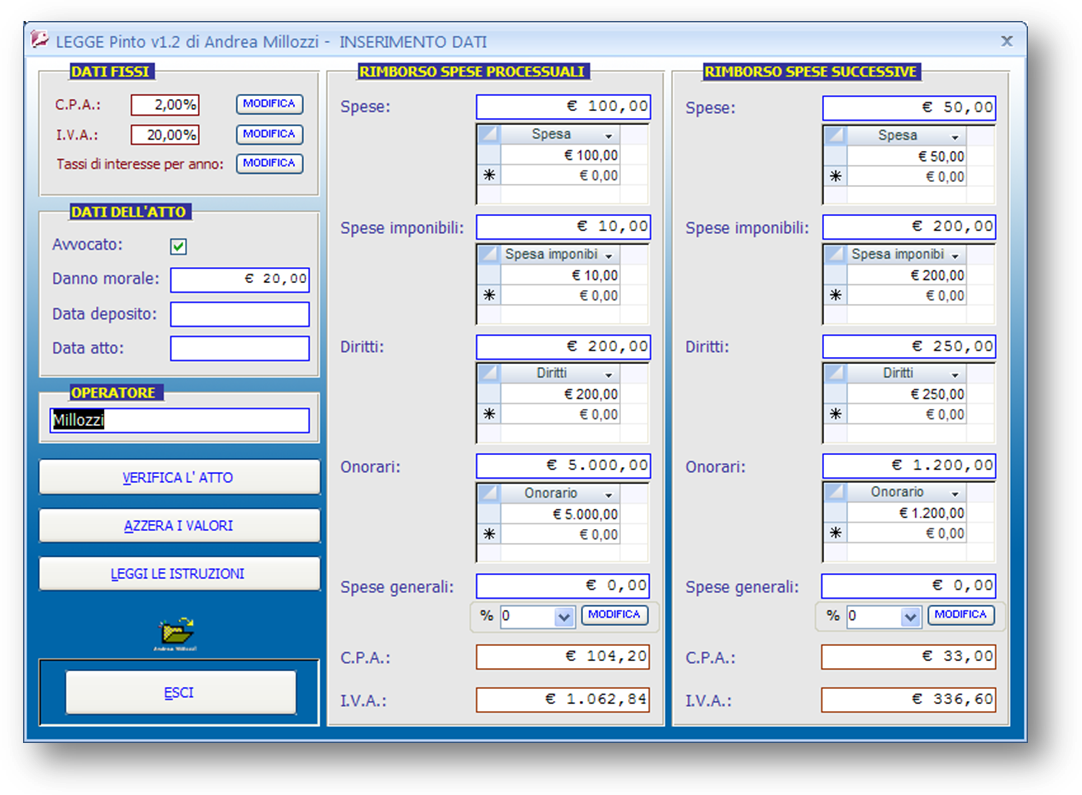Expand Diritti column header dropdown in successive
The height and width of the screenshot is (795, 1082).
[x=955, y=374]
